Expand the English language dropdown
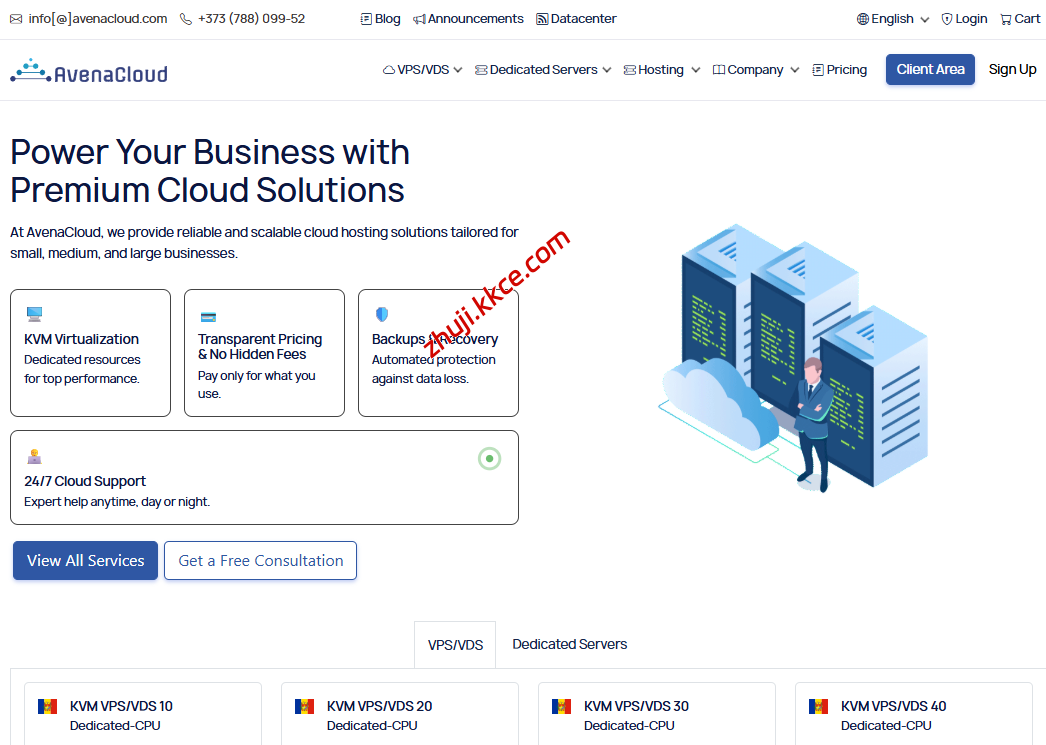The height and width of the screenshot is (745, 1046). 893,19
